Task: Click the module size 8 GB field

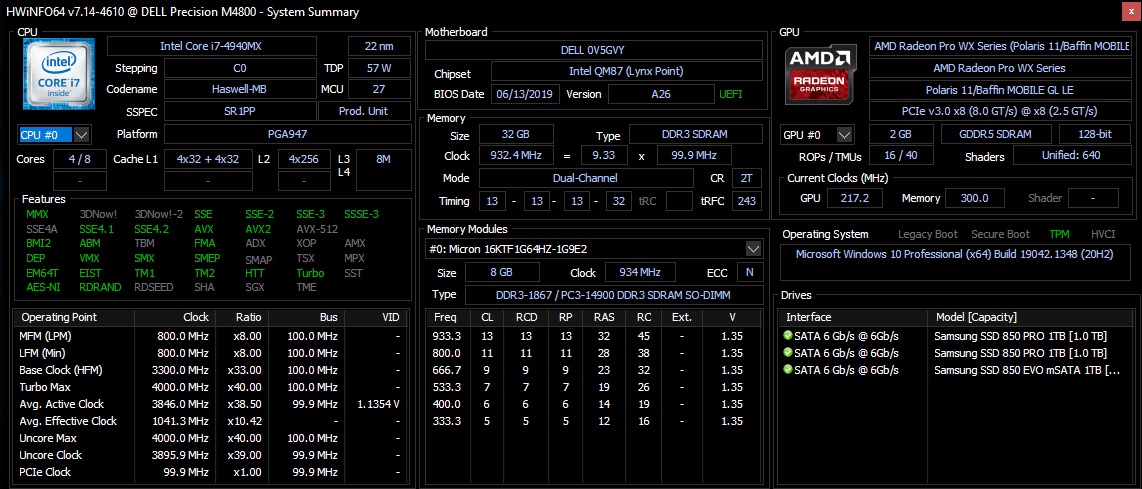Action: tap(503, 273)
